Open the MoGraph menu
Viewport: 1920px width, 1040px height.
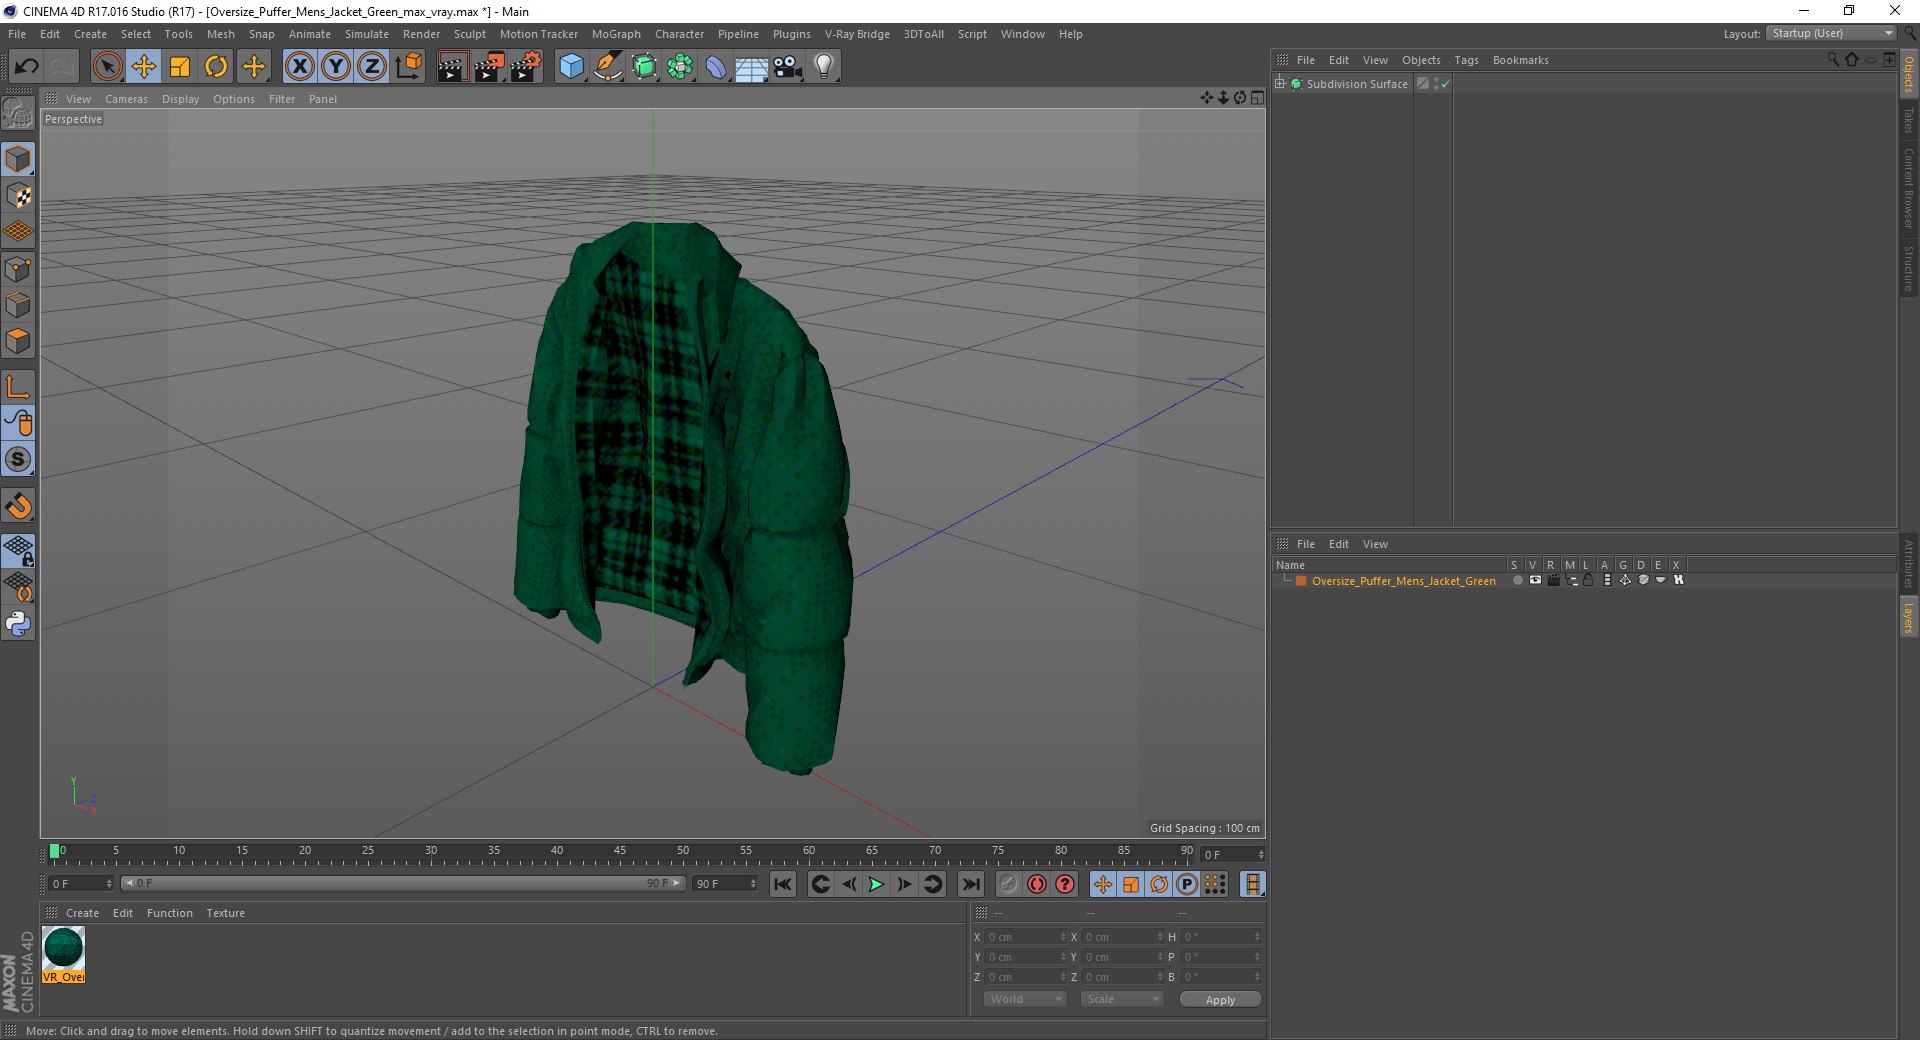coord(616,34)
